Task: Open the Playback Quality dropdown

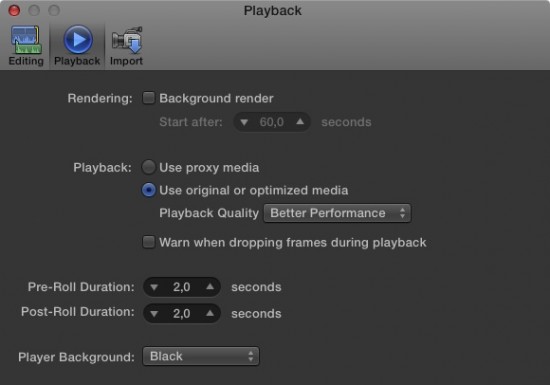Action: 337,213
